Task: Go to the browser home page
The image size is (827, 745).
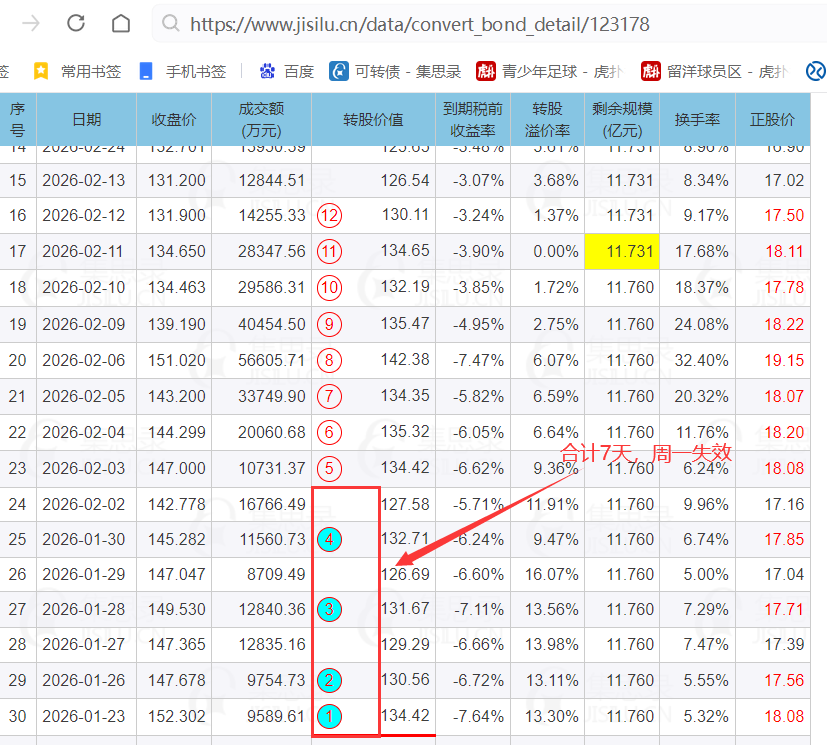Action: [121, 23]
